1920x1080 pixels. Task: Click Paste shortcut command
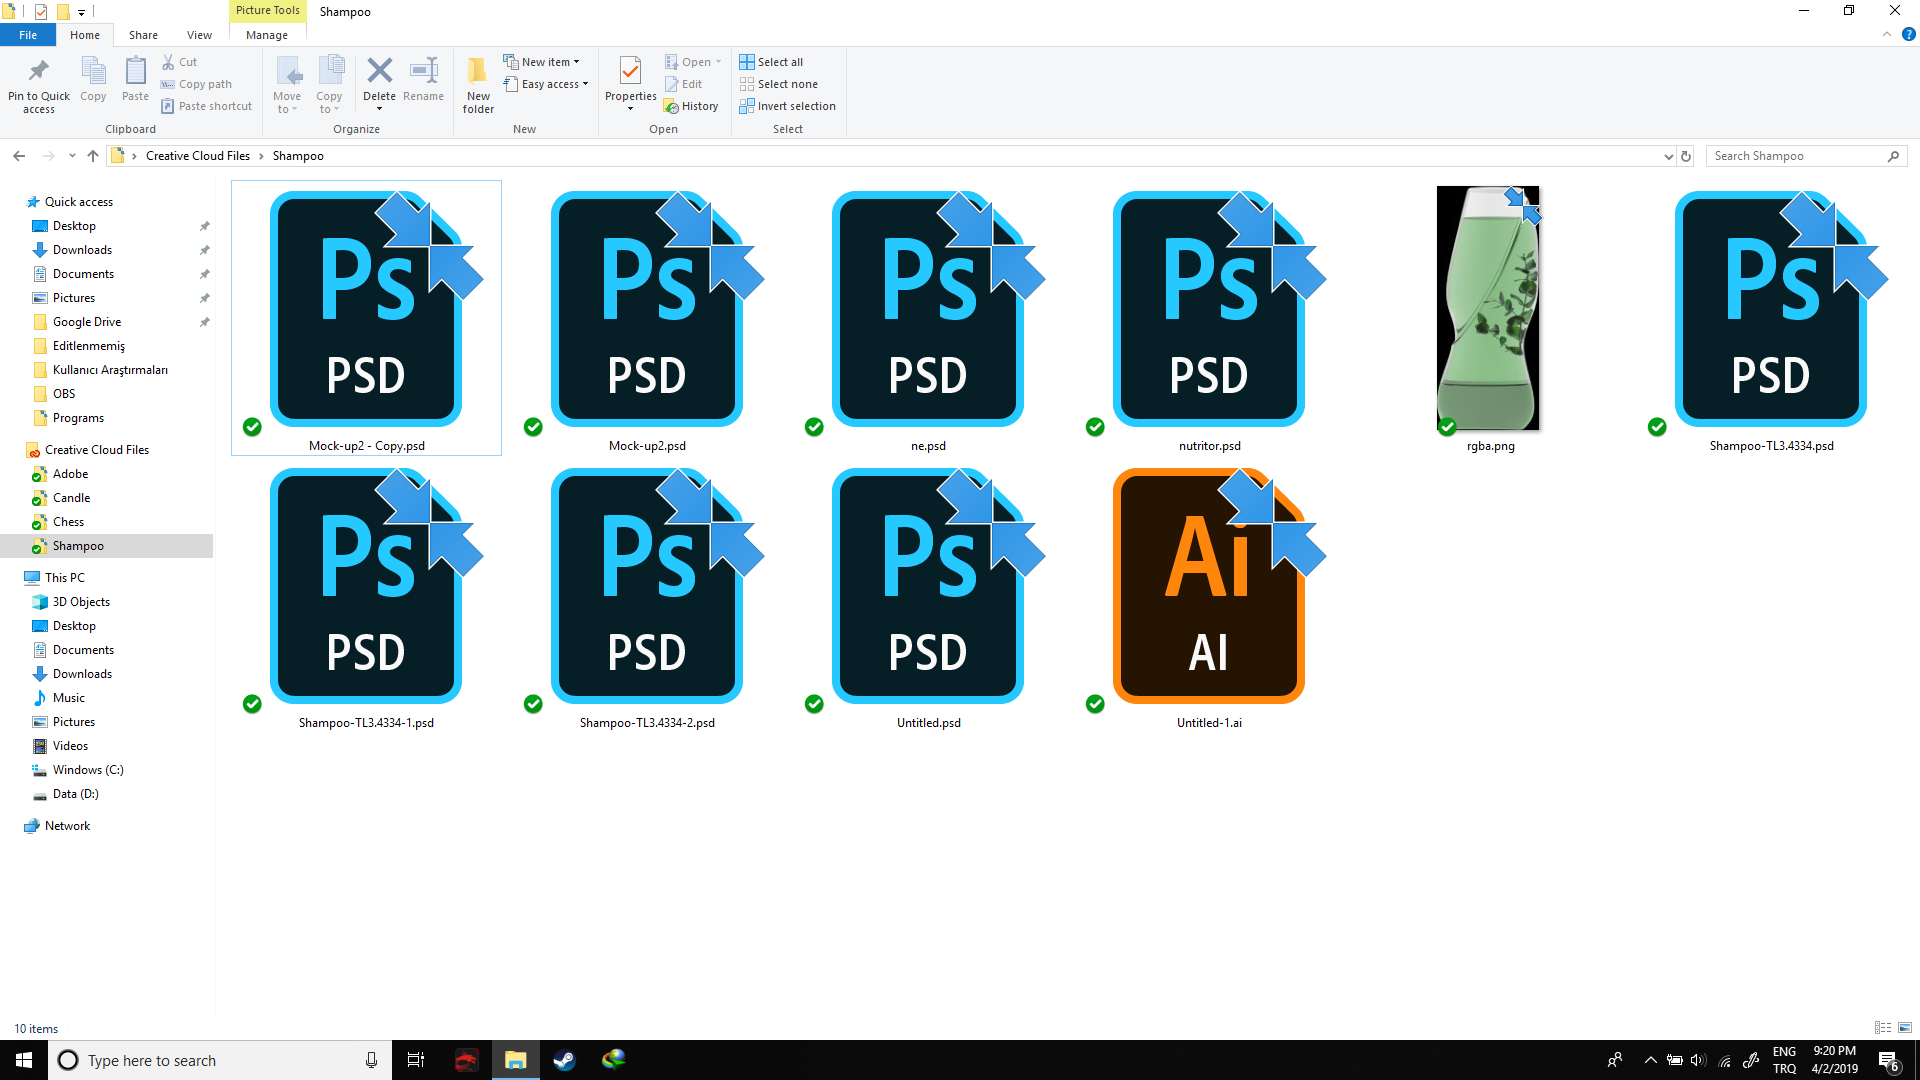coord(207,106)
